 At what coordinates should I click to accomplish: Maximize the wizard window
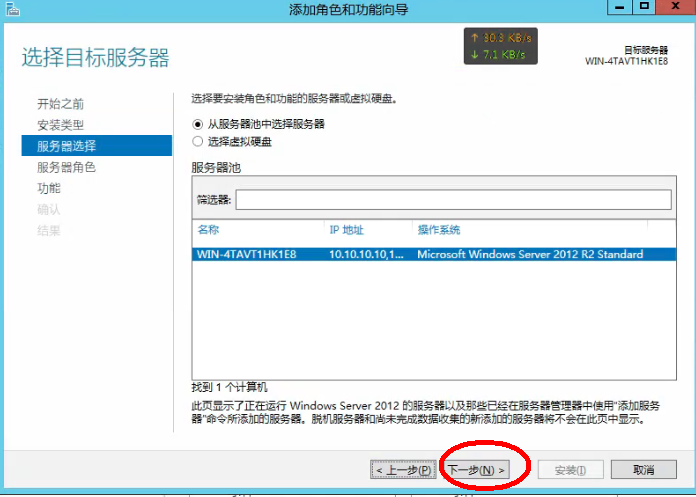click(x=645, y=8)
